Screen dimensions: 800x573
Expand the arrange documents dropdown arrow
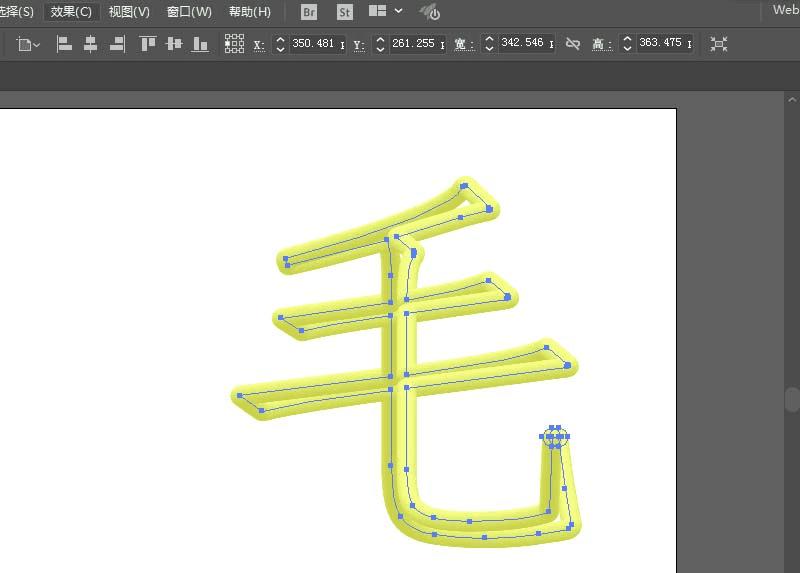coord(398,11)
